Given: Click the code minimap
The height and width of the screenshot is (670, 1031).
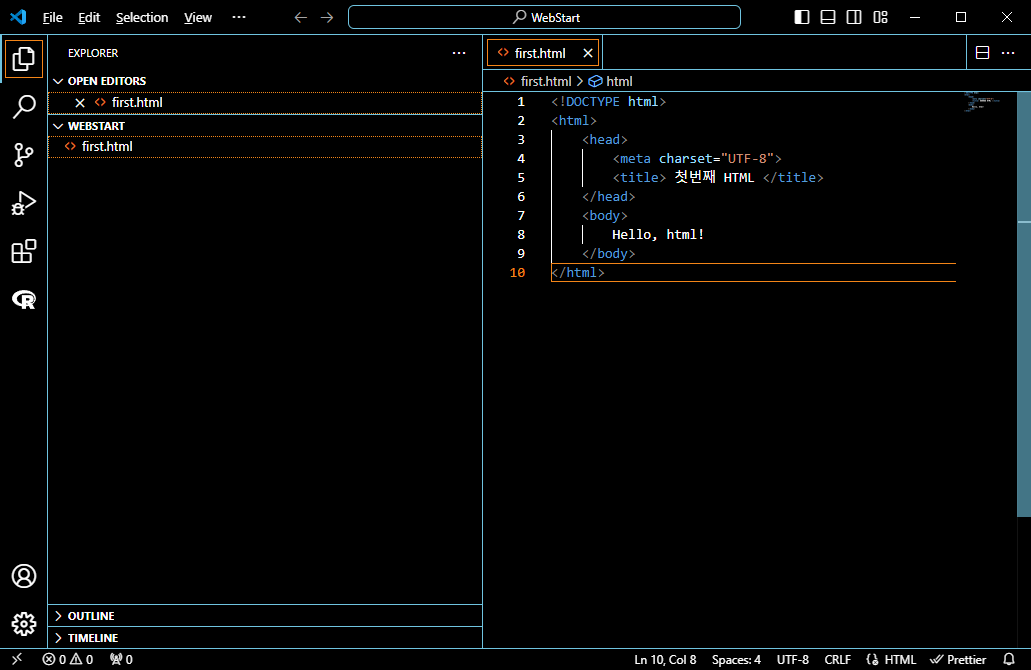Looking at the screenshot, I should 984,103.
